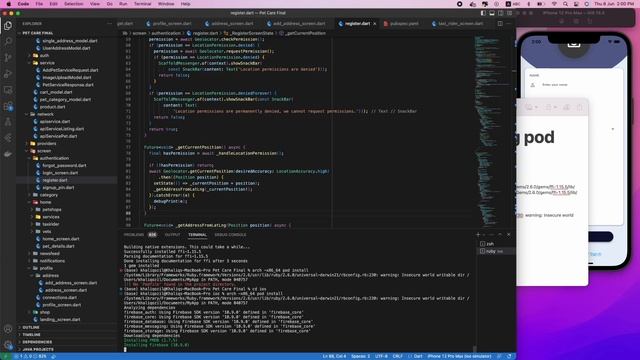The width and height of the screenshot is (640, 360).
Task: Open the Flutter view in activity bar
Action: point(8,138)
